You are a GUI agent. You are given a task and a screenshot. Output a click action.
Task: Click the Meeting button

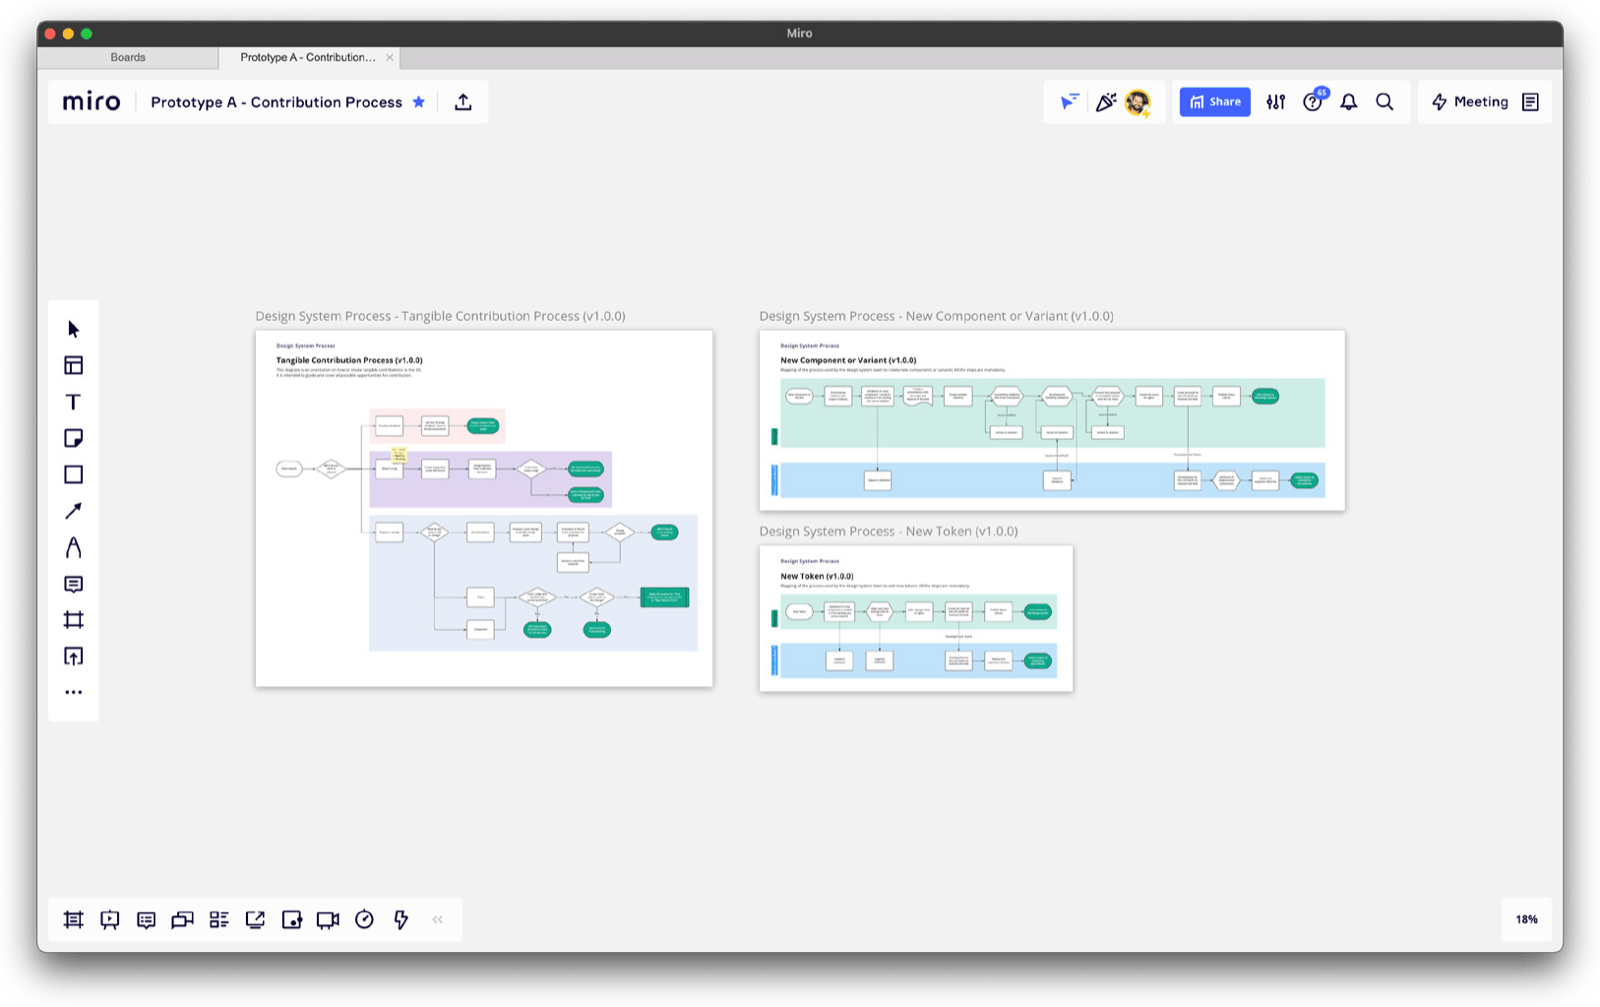point(1469,102)
